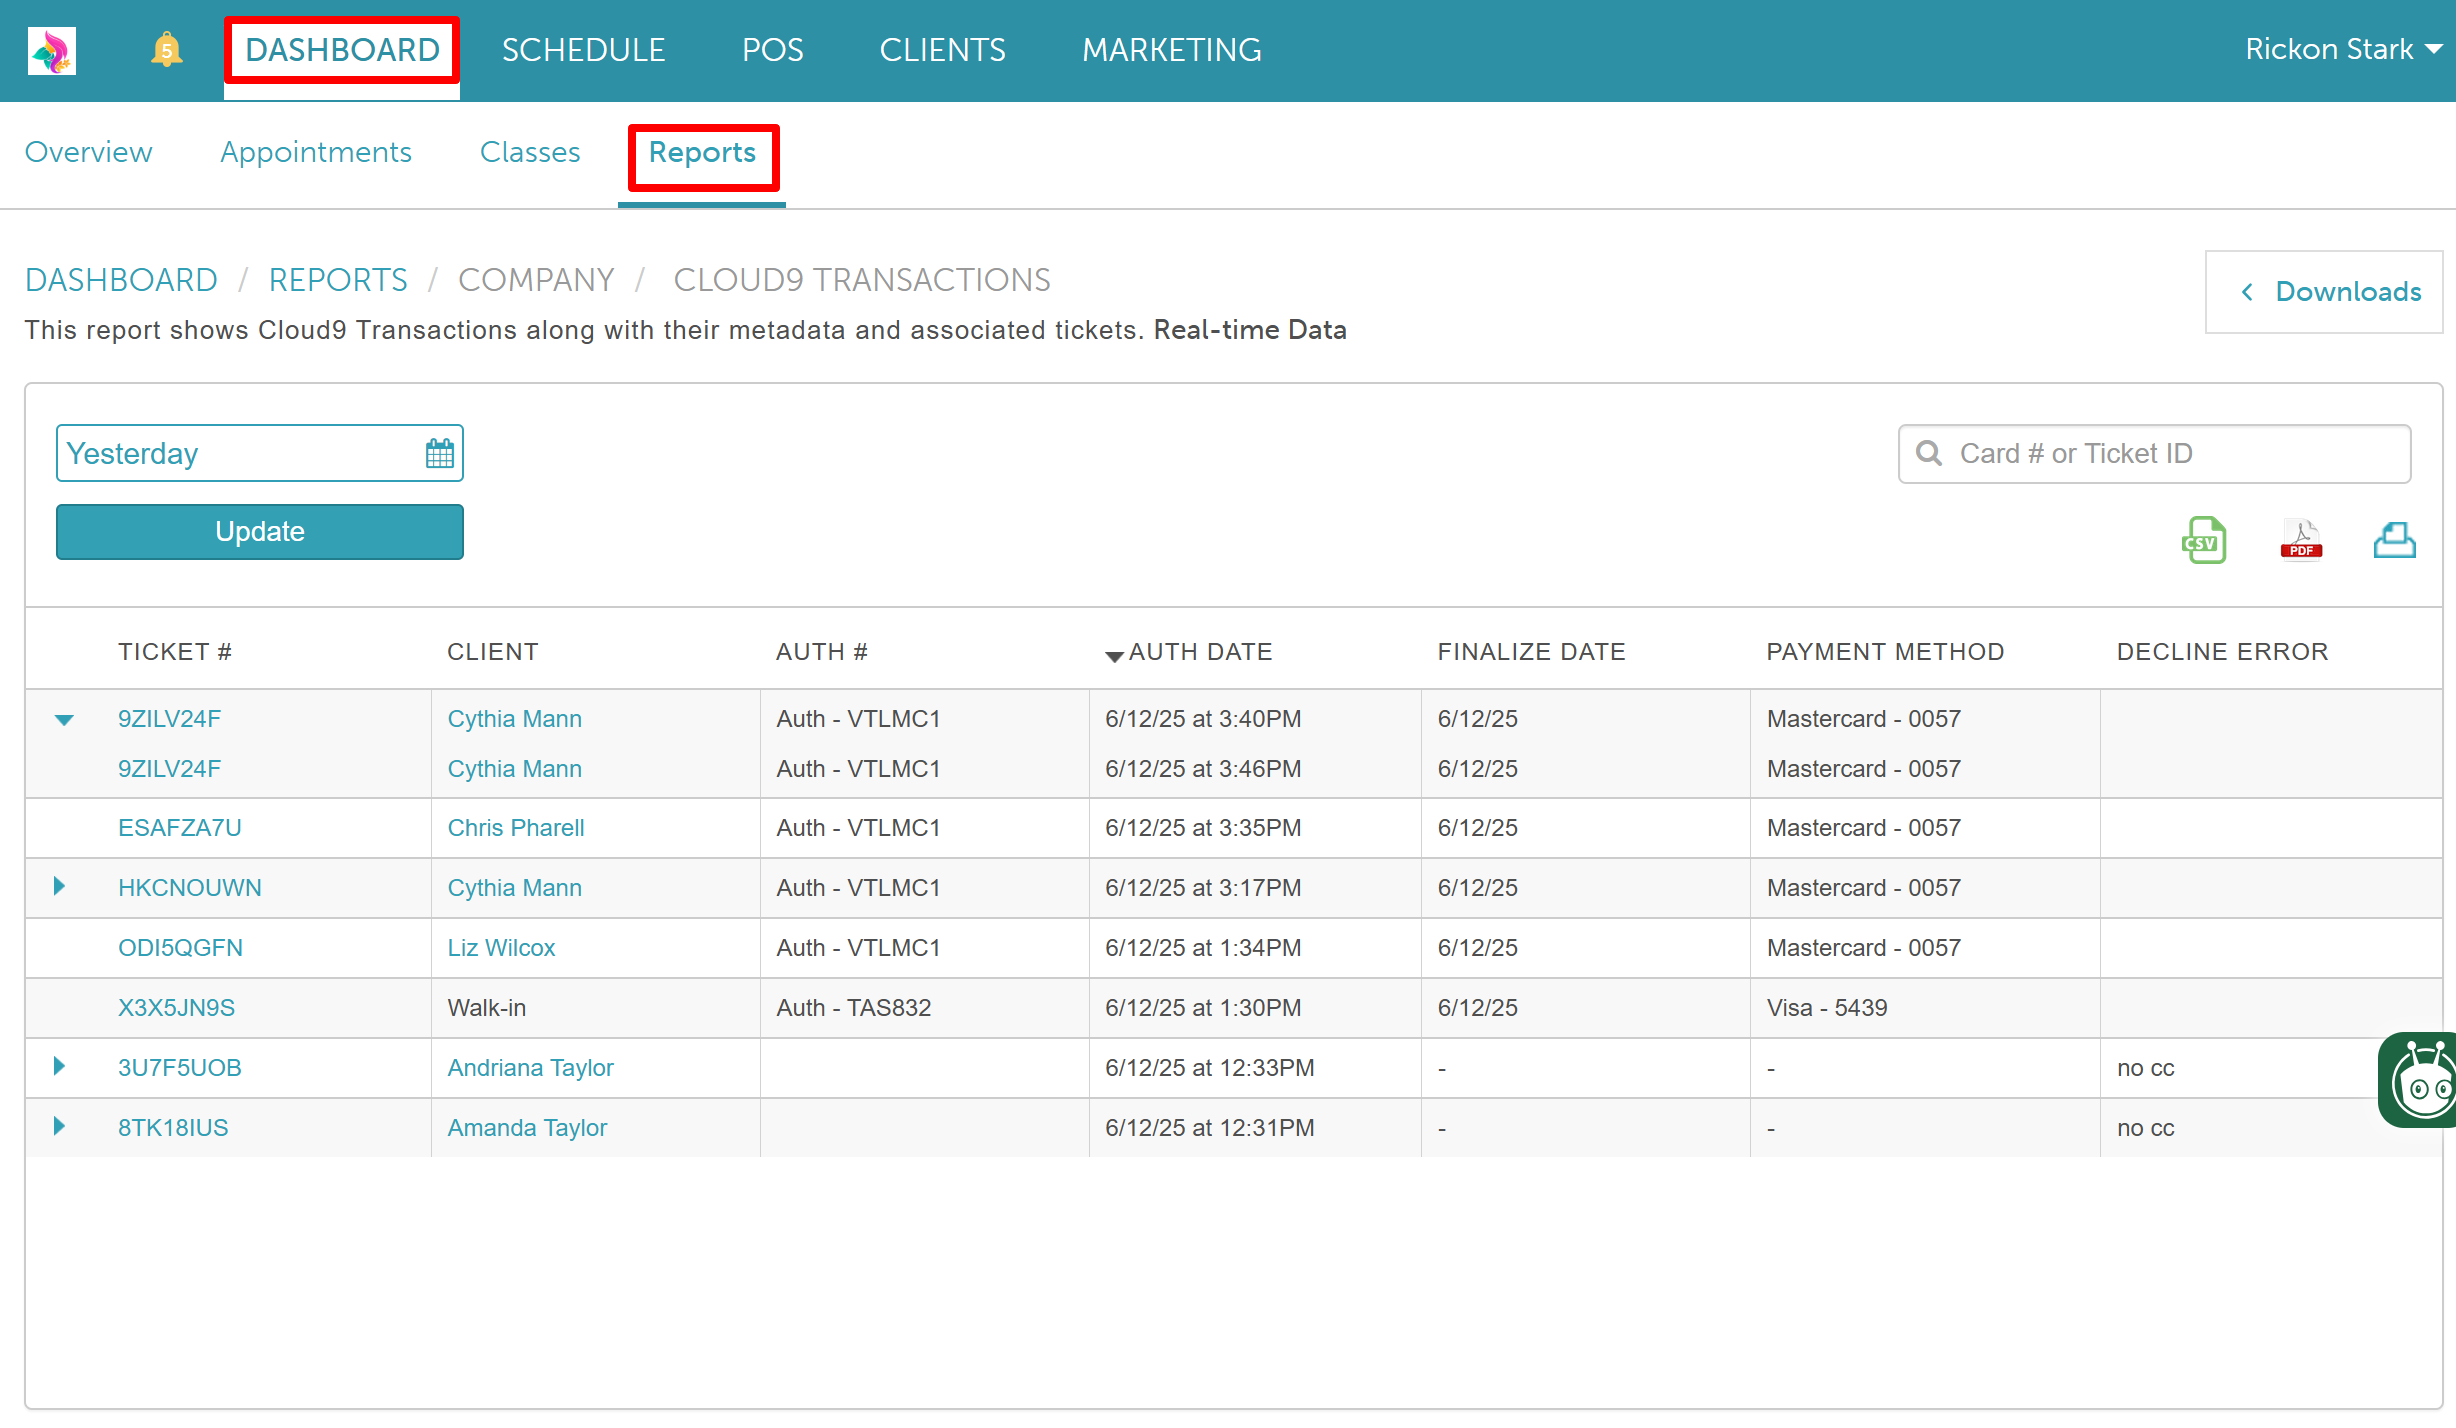Expand the 8TK18IUS ticket row
The height and width of the screenshot is (1428, 2456).
(59, 1127)
